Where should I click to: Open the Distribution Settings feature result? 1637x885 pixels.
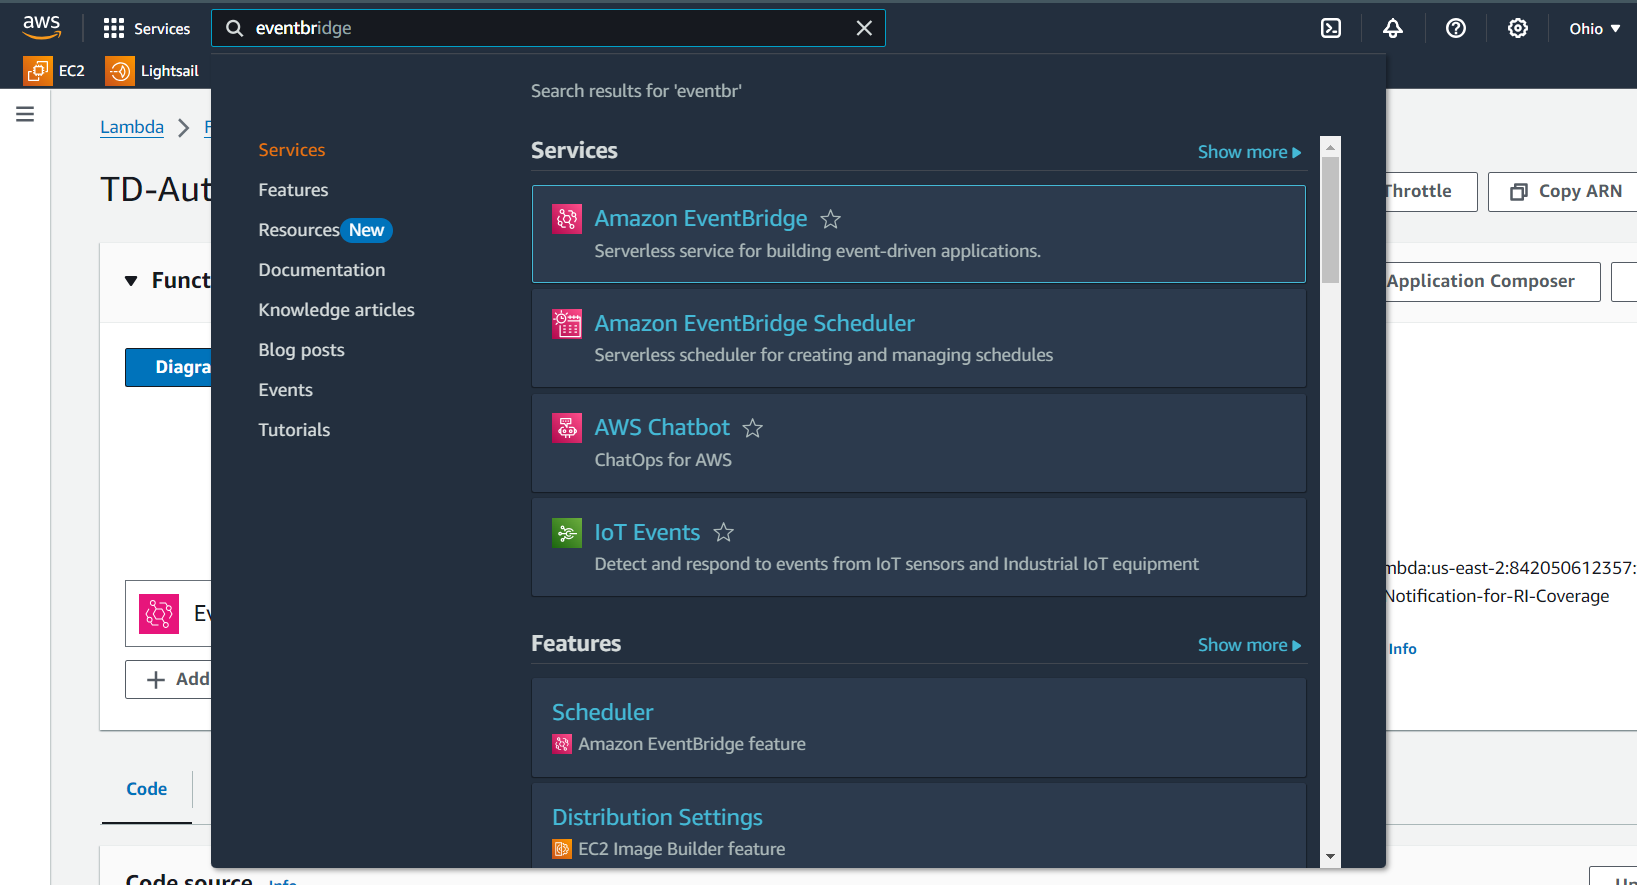tap(657, 817)
